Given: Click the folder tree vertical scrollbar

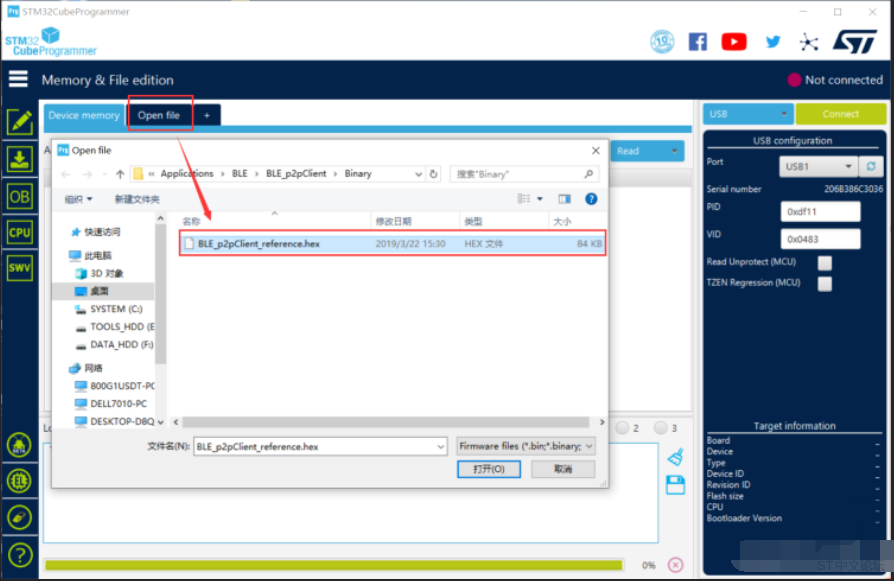Looking at the screenshot, I should [161, 296].
